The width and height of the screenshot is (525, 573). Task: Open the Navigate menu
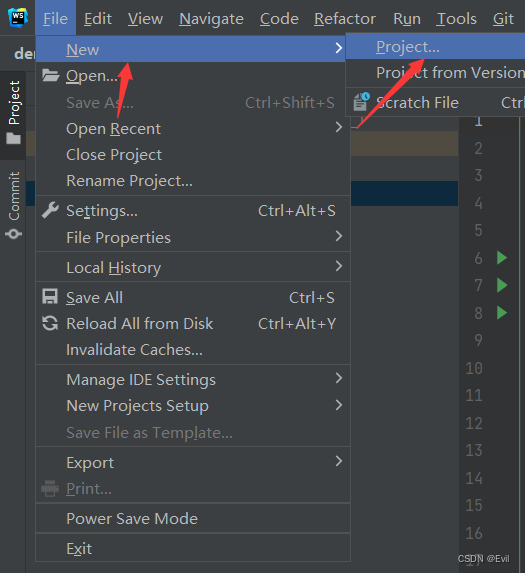coord(211,19)
